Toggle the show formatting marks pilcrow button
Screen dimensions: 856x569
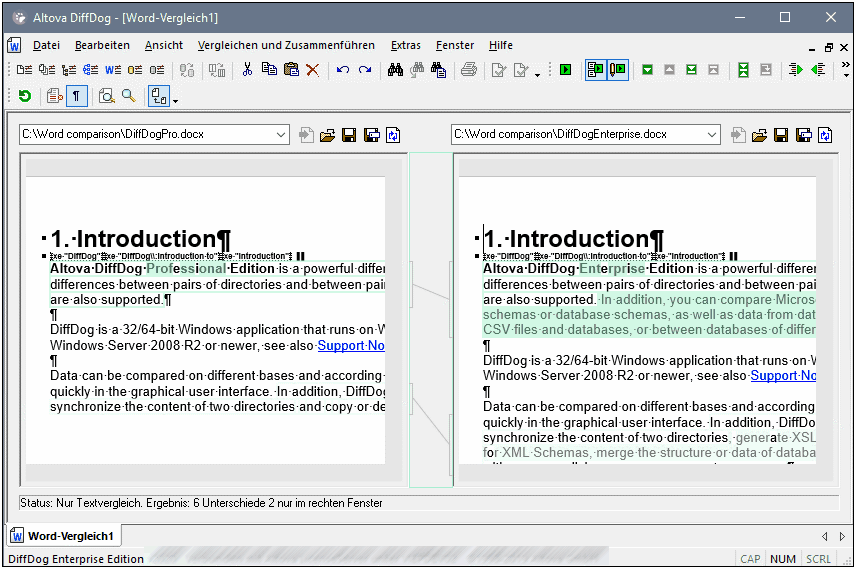click(x=77, y=96)
